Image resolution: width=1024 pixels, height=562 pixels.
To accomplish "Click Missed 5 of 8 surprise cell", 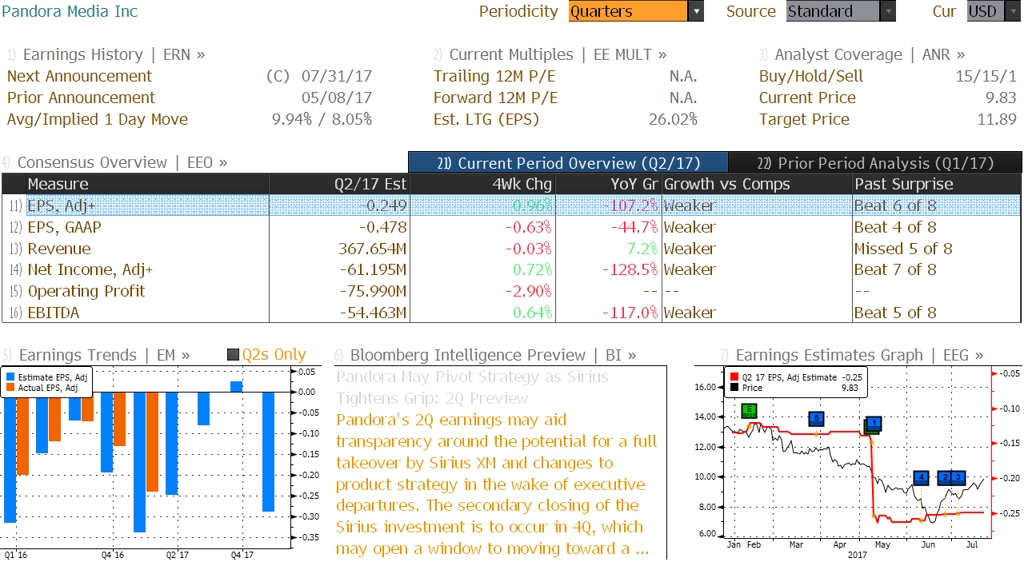I will [x=903, y=248].
